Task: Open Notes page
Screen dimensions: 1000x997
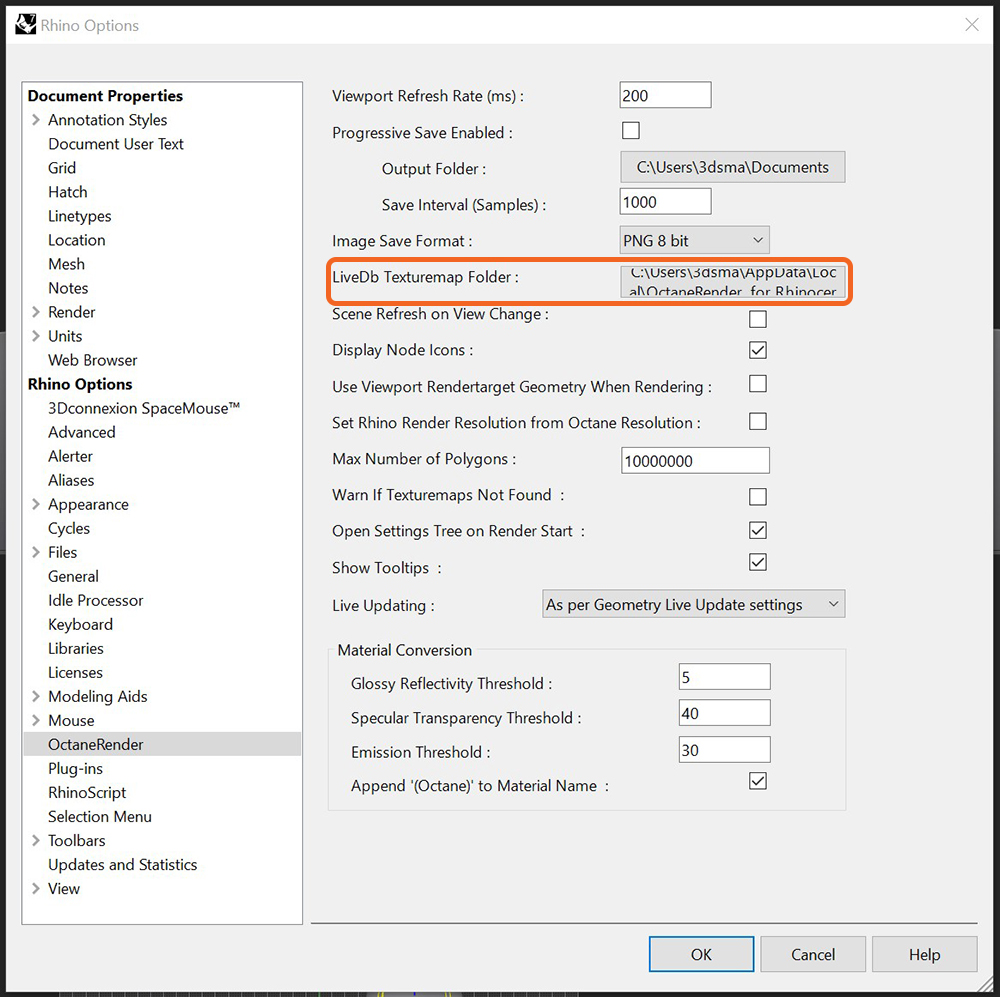Action: [68, 288]
